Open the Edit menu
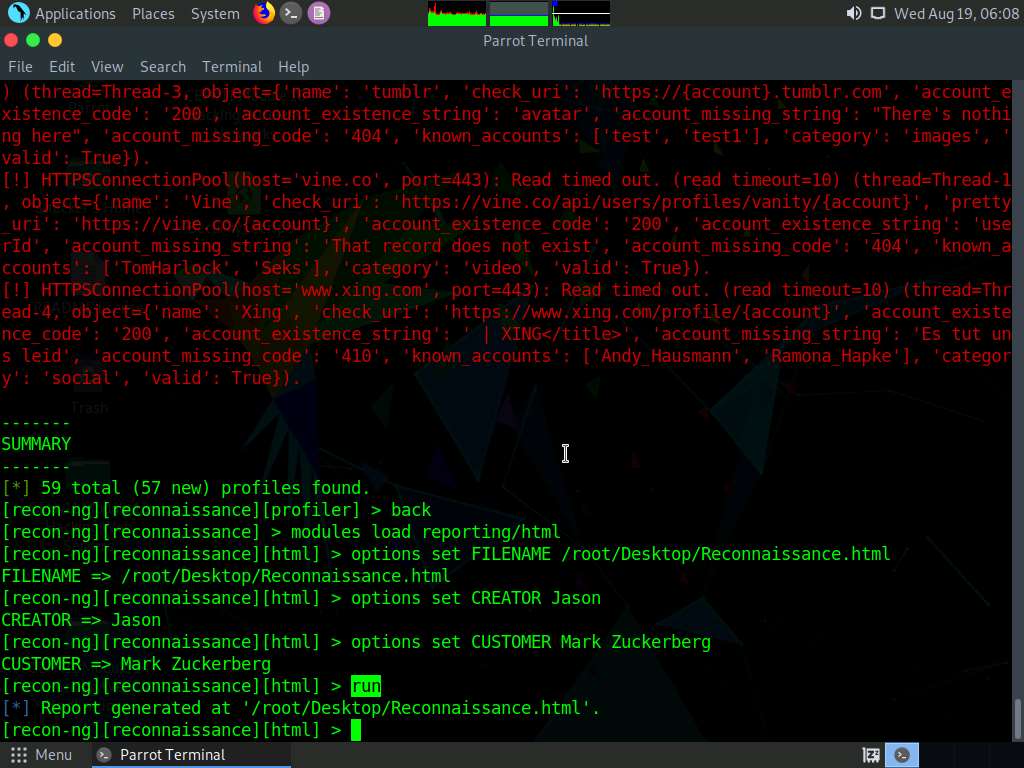The height and width of the screenshot is (768, 1024). tap(62, 67)
